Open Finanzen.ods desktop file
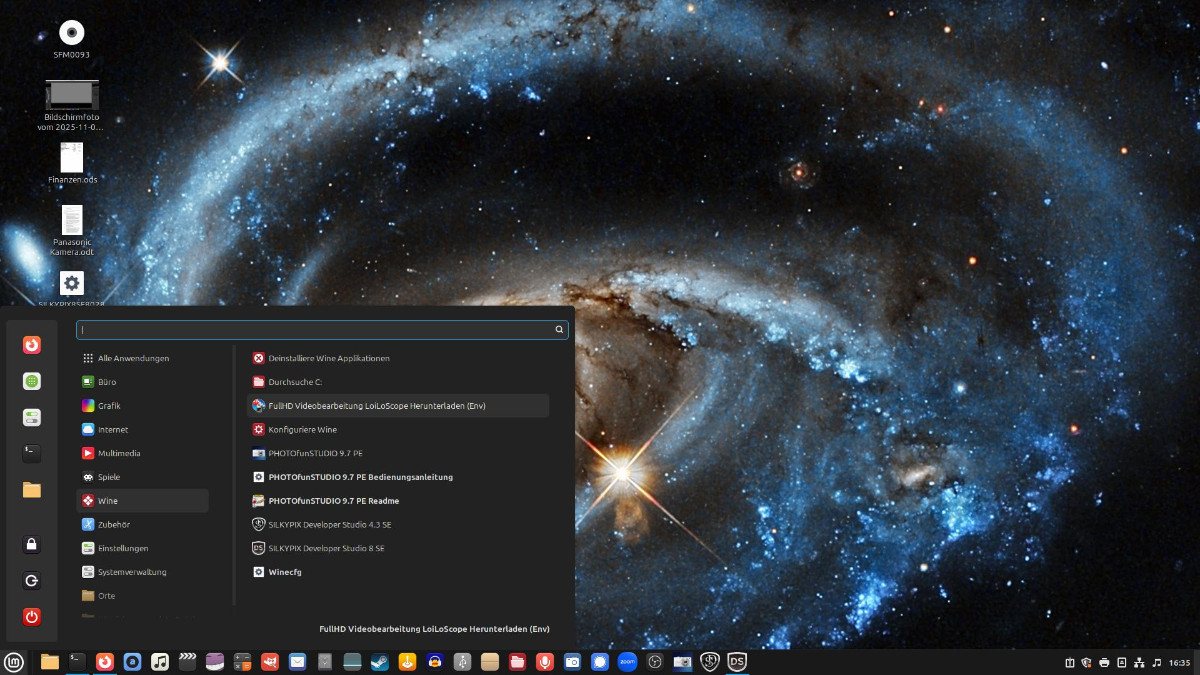 tap(72, 162)
